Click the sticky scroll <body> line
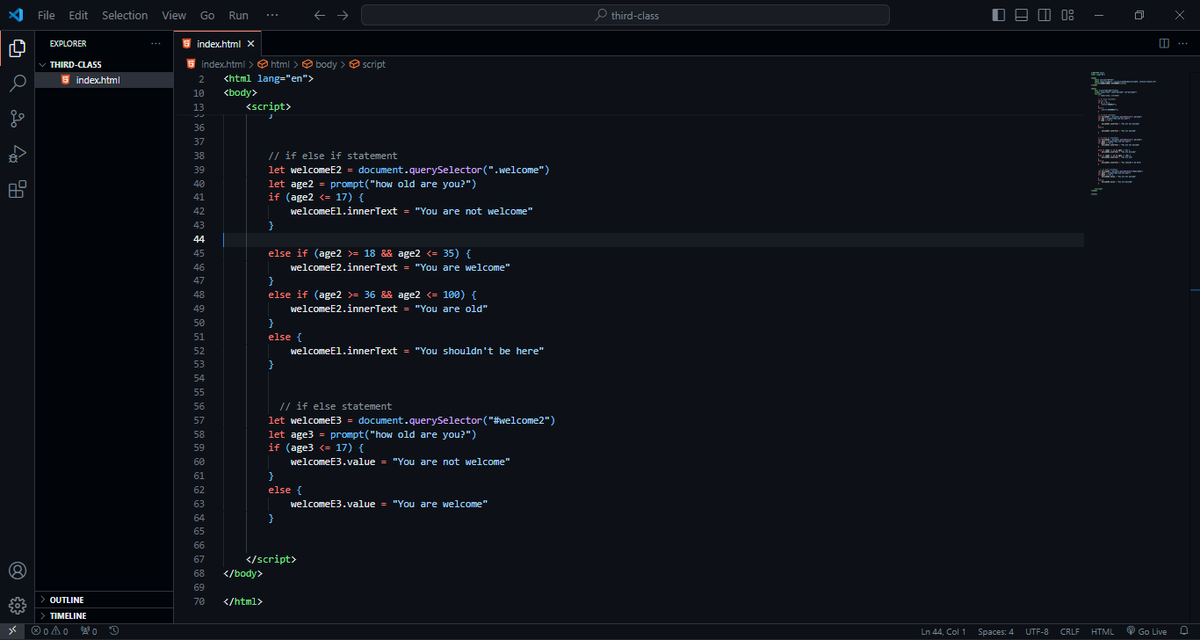Image resolution: width=1200 pixels, height=640 pixels. pos(240,93)
